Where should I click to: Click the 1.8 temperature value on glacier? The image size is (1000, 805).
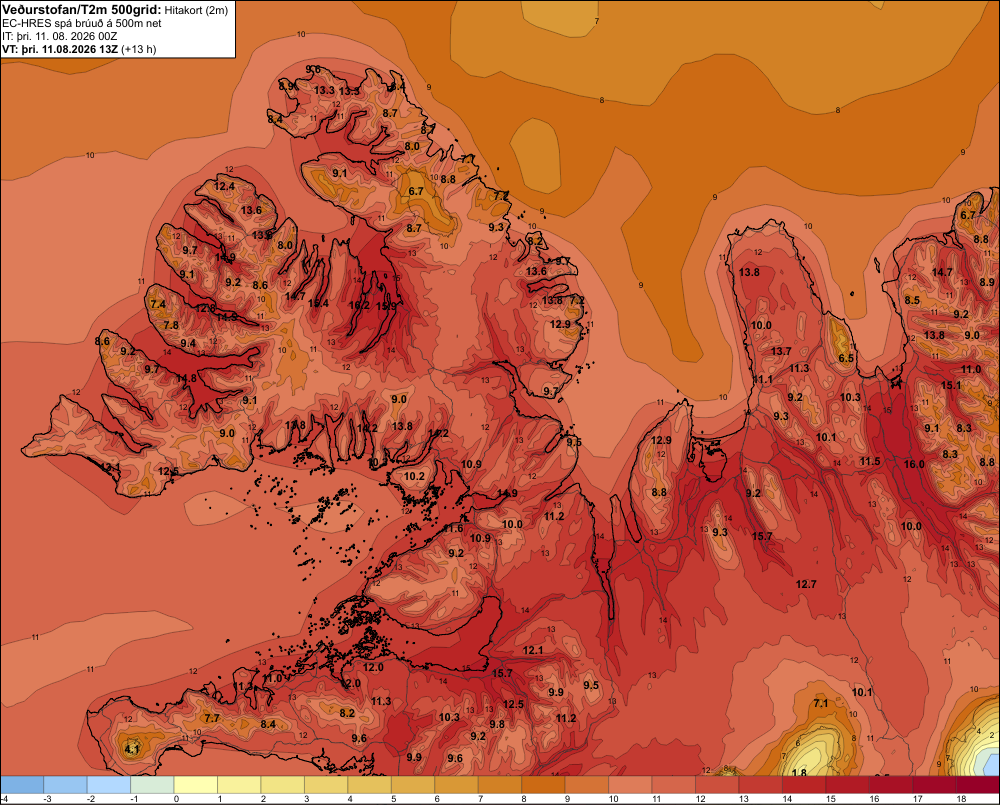tap(798, 773)
